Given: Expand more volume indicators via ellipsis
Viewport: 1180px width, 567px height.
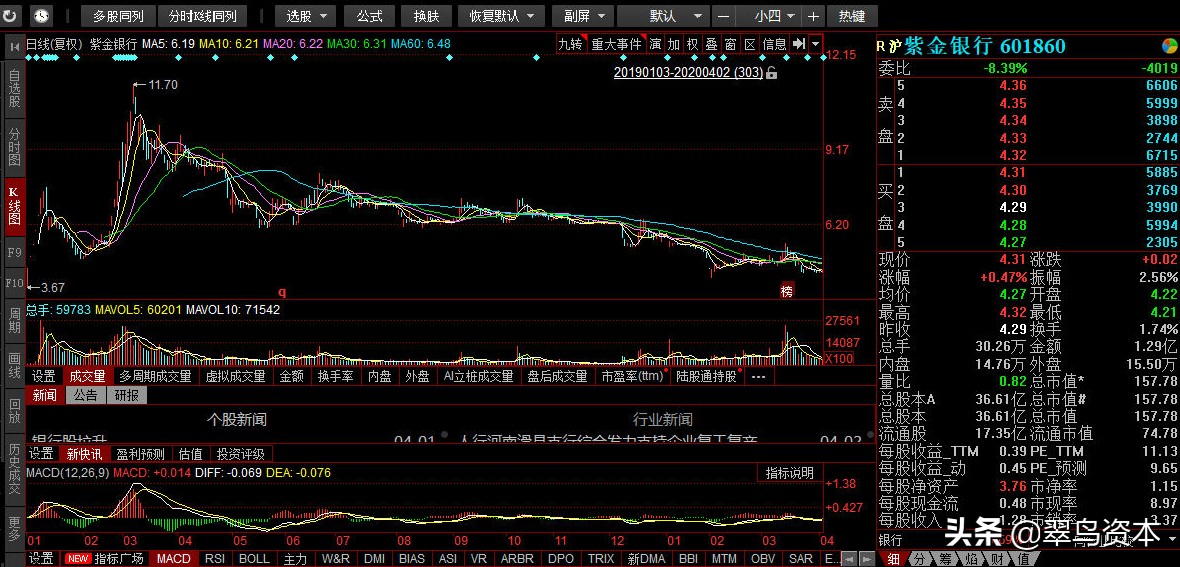Looking at the screenshot, I should (x=758, y=376).
